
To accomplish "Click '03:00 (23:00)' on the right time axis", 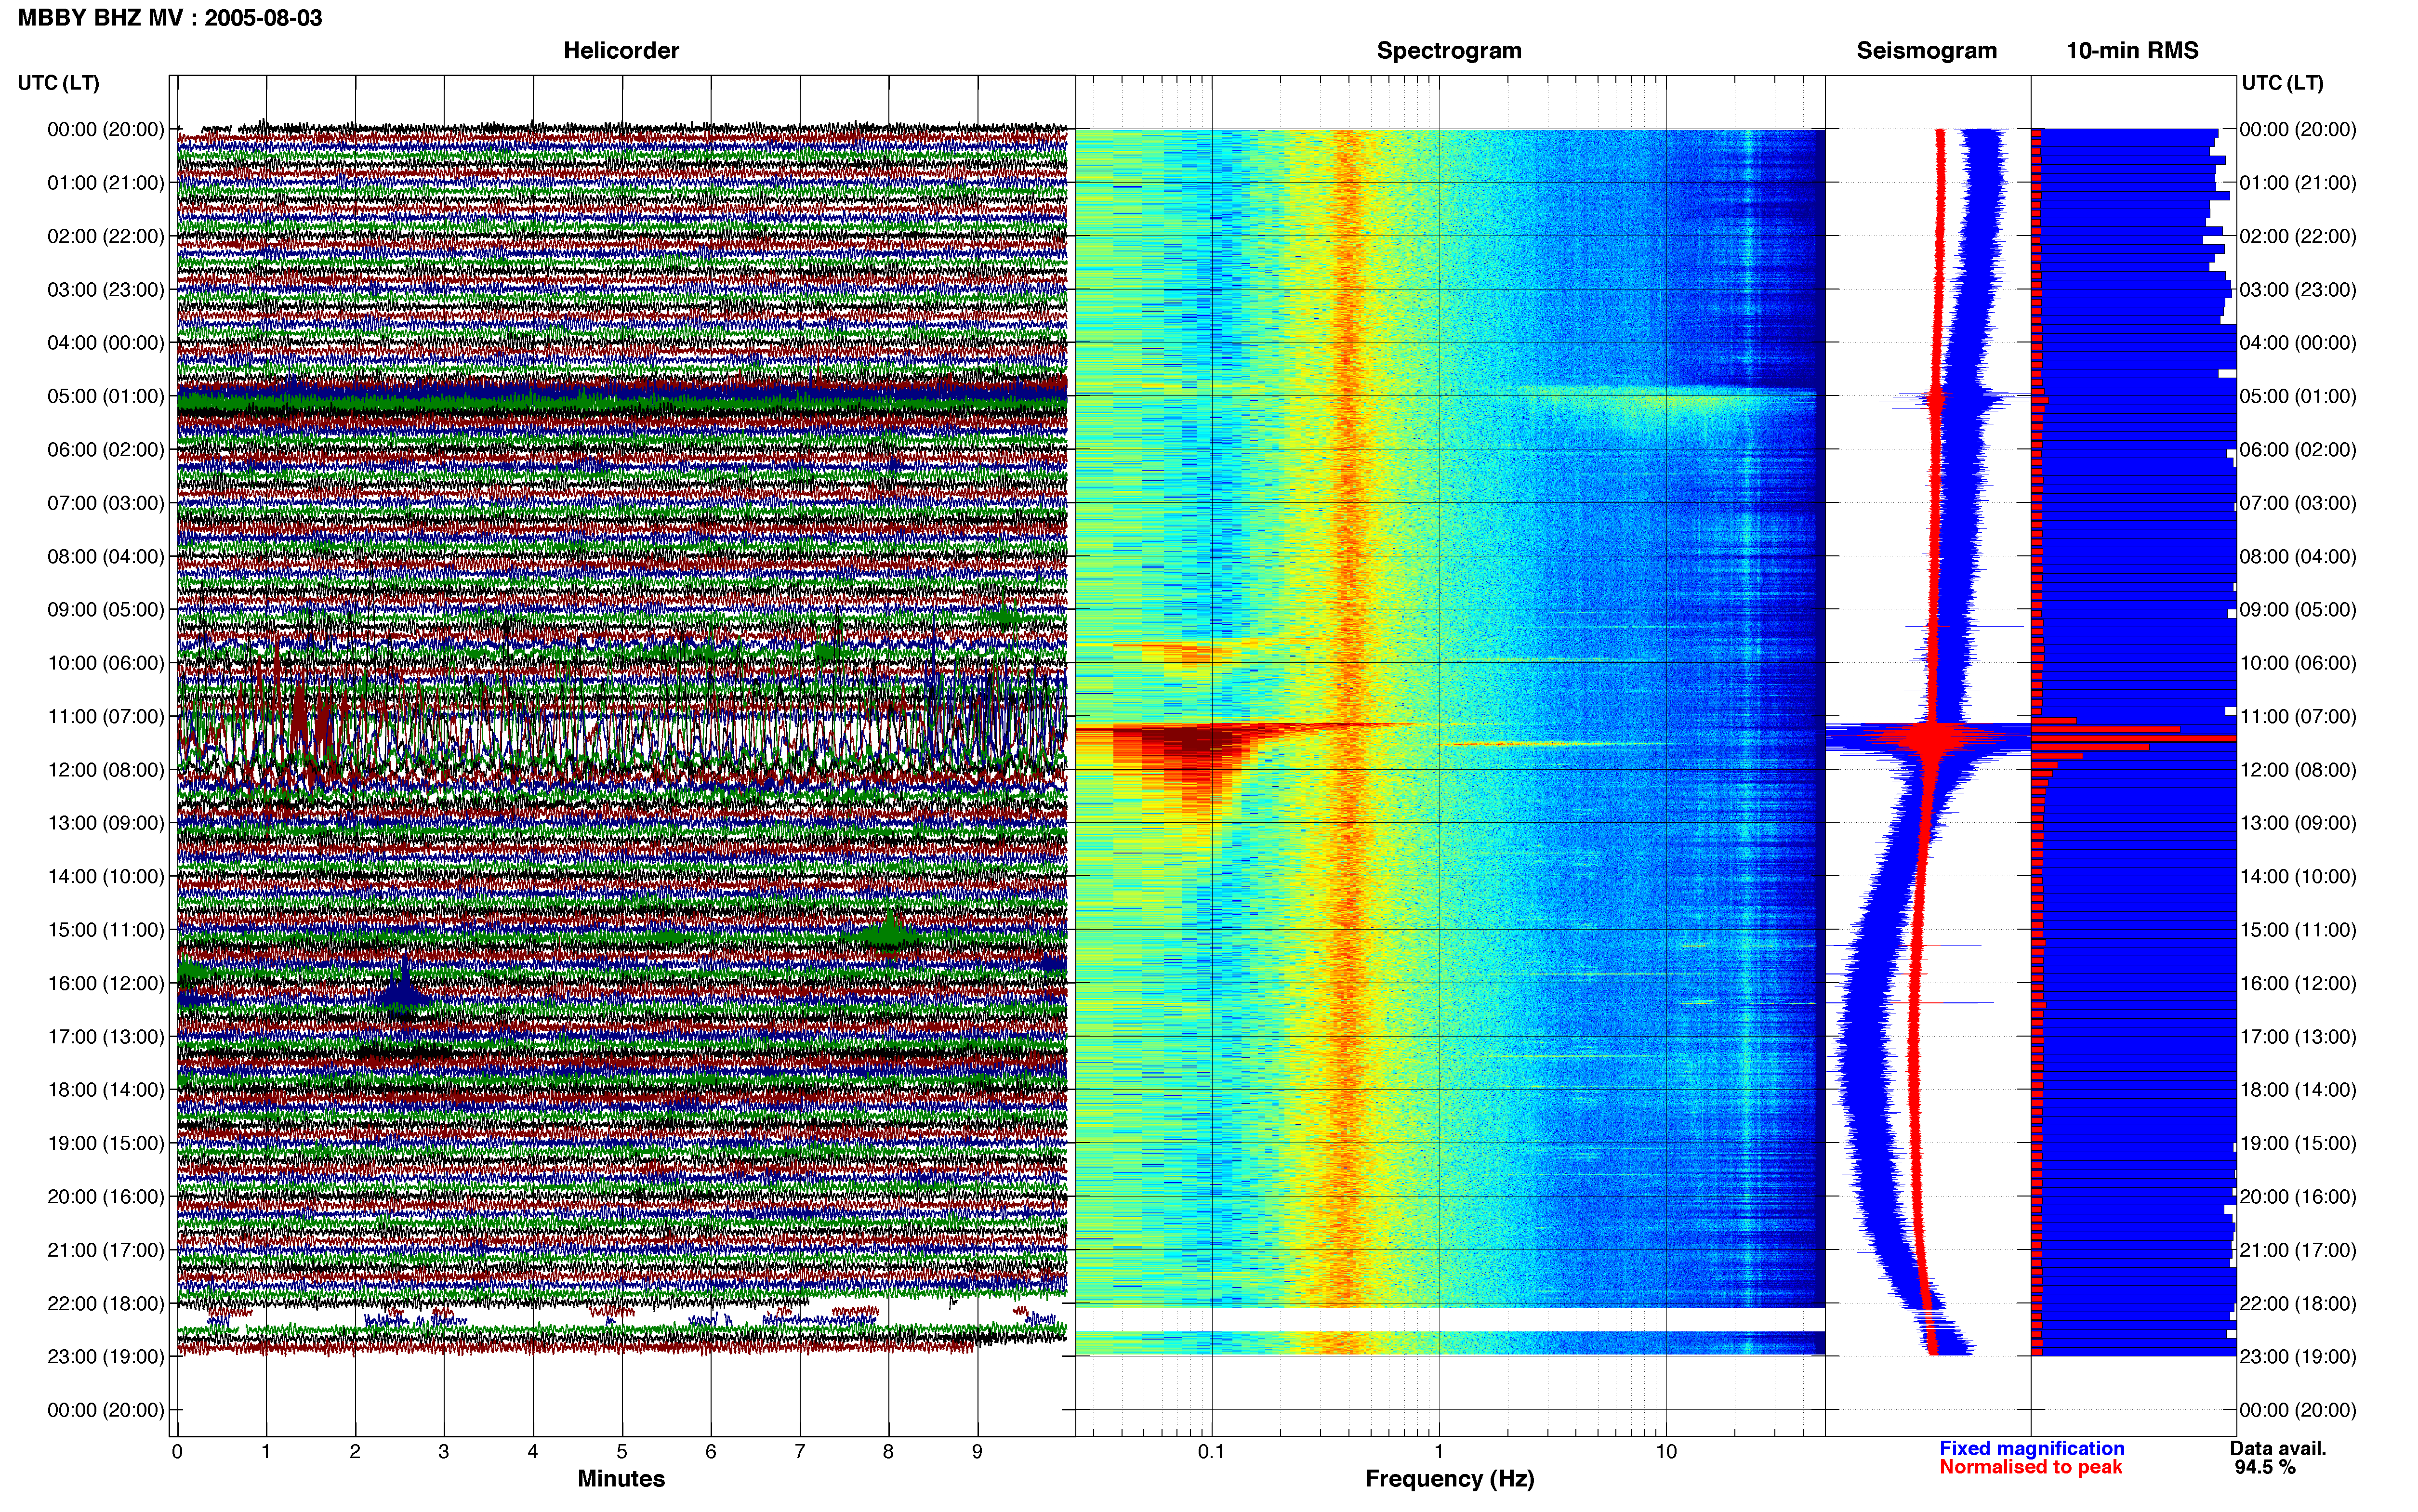I will click(x=2298, y=290).
